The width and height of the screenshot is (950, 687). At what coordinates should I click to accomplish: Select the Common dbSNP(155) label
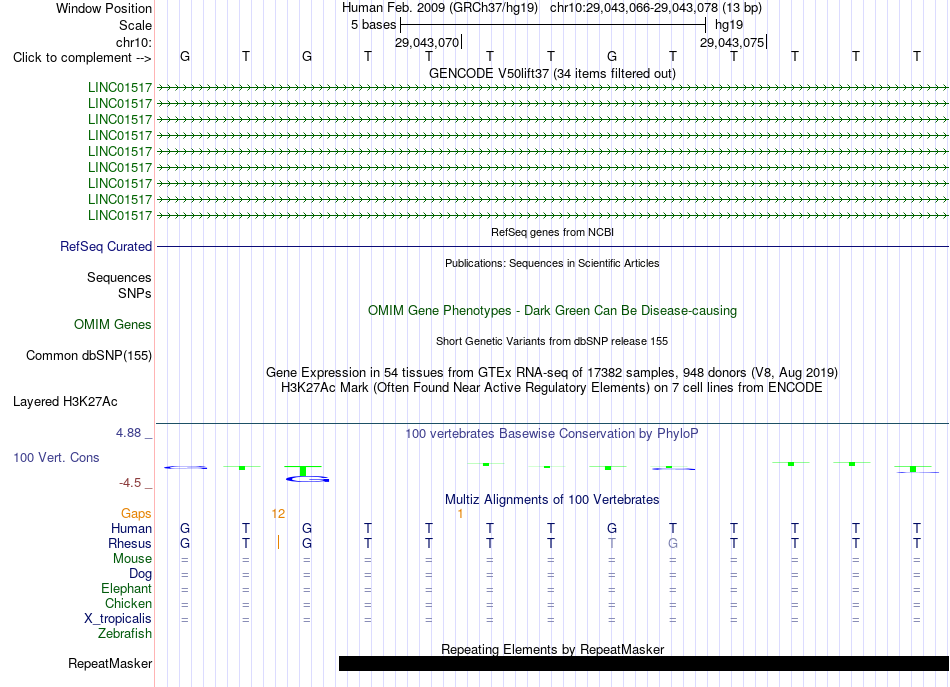pyautogui.click(x=89, y=356)
